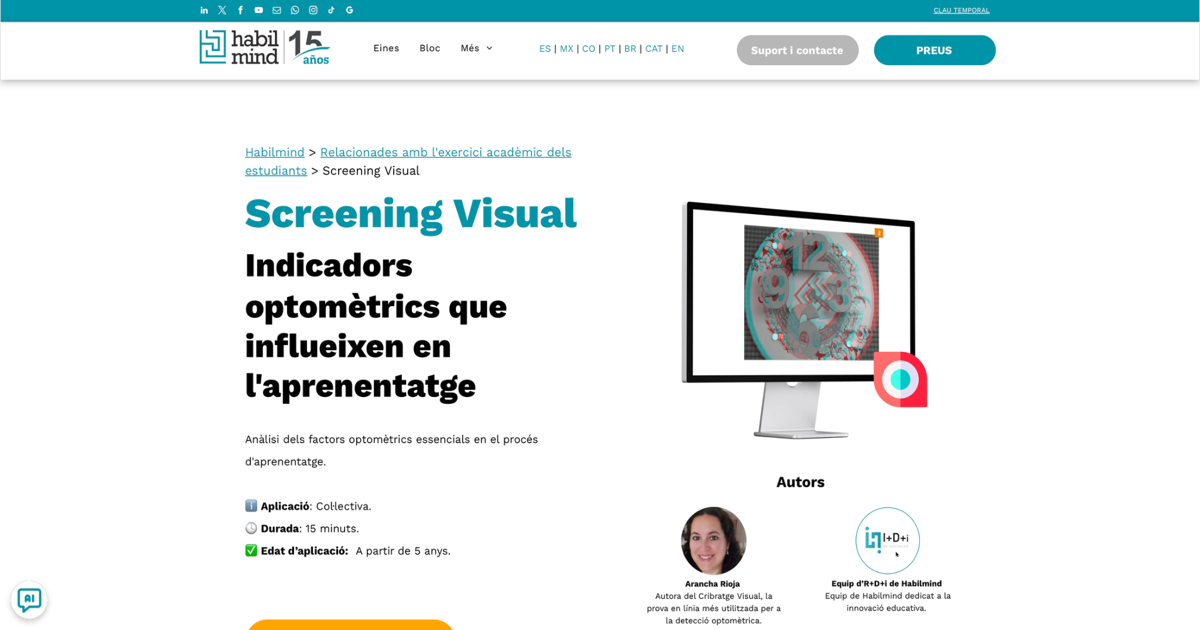This screenshot has width=1200, height=630.
Task: Click the Habilmind 15 años logo
Action: 264,47
